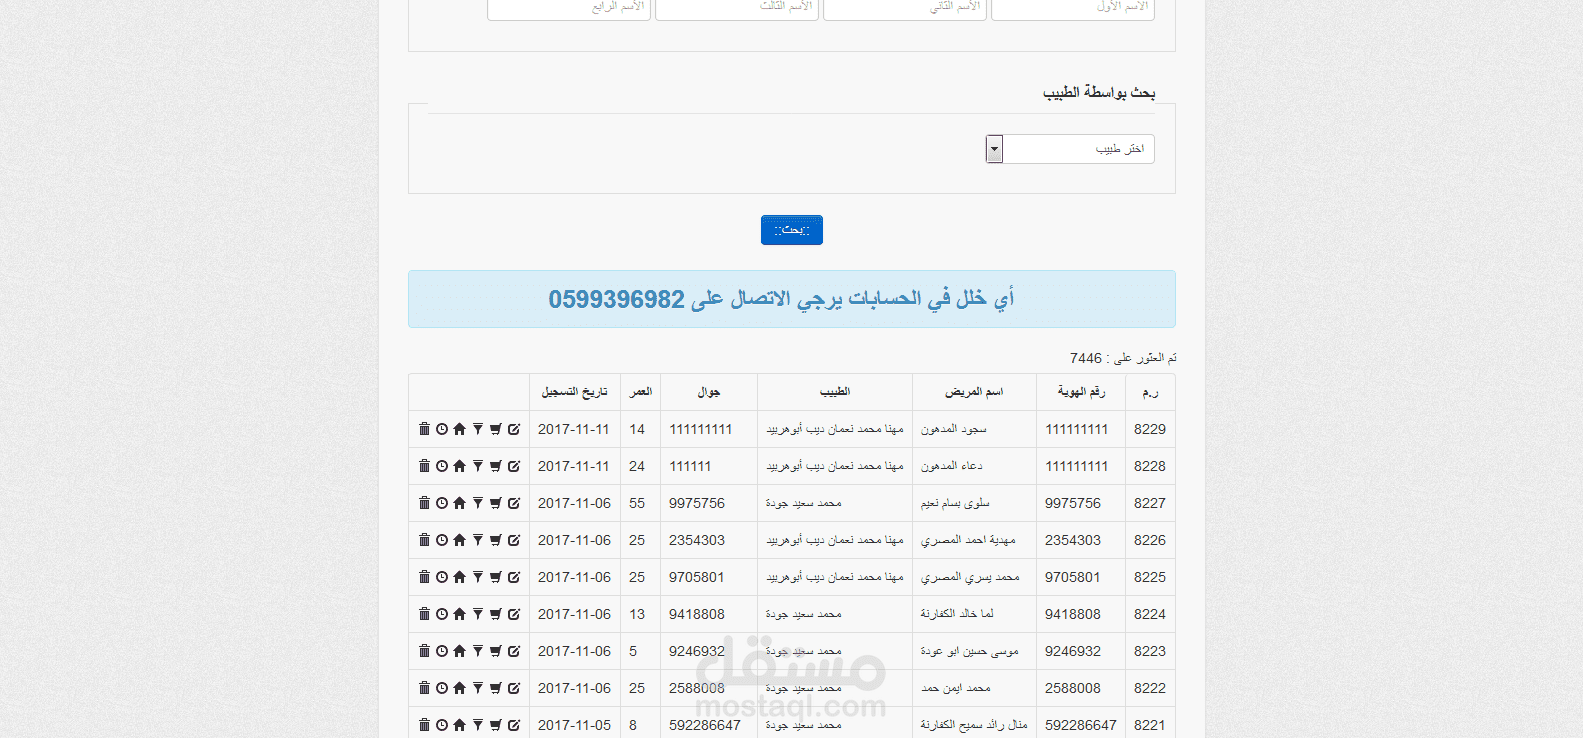Click the phone number 0599396982 in the notice banner
Screen dimensions: 1583x738
(x=616, y=299)
